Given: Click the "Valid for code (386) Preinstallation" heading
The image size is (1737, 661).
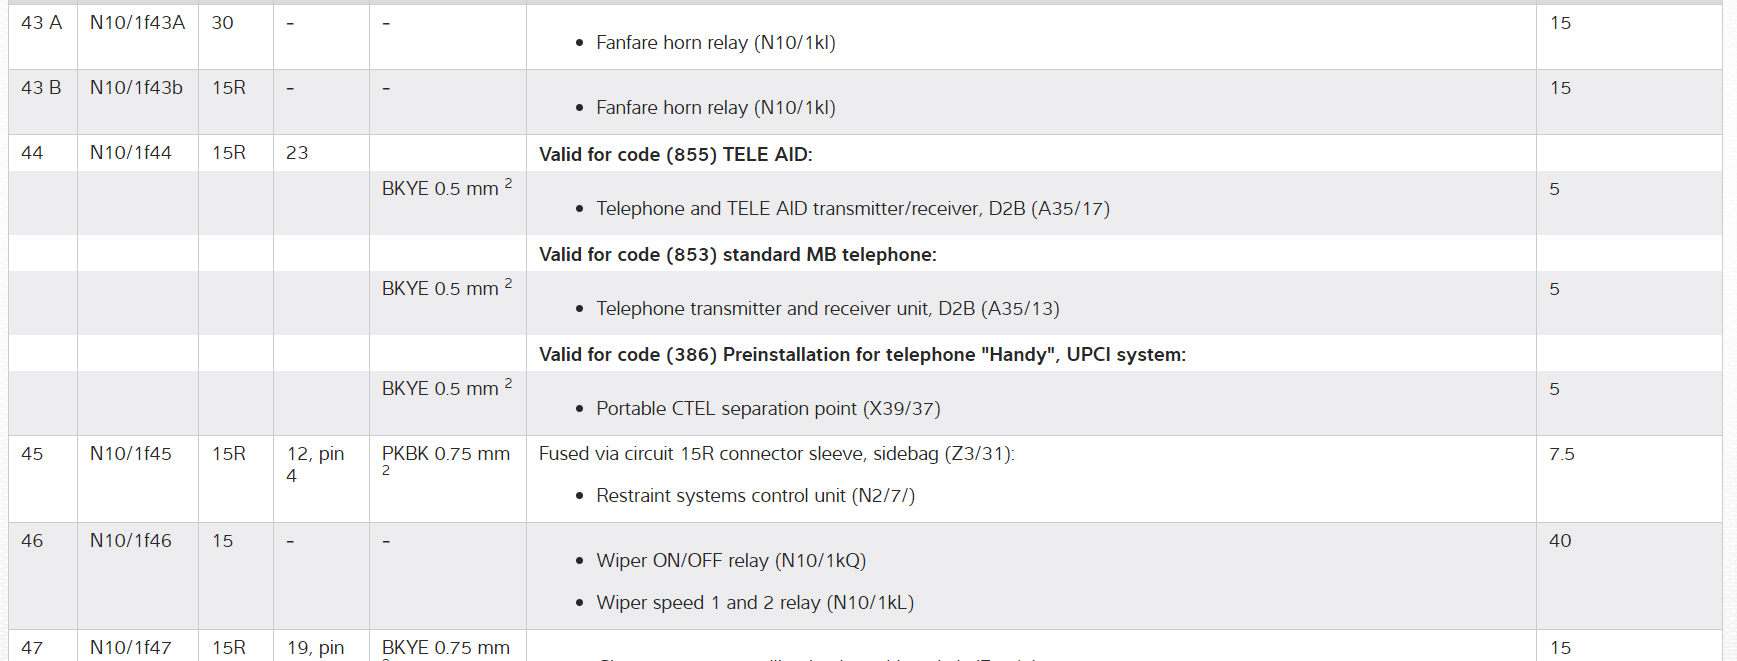Looking at the screenshot, I should [x=861, y=355].
